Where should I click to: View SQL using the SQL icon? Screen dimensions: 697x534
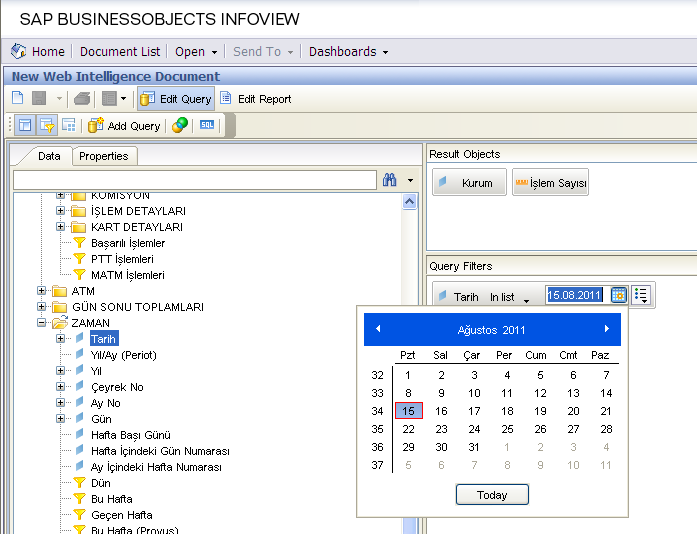pos(207,125)
